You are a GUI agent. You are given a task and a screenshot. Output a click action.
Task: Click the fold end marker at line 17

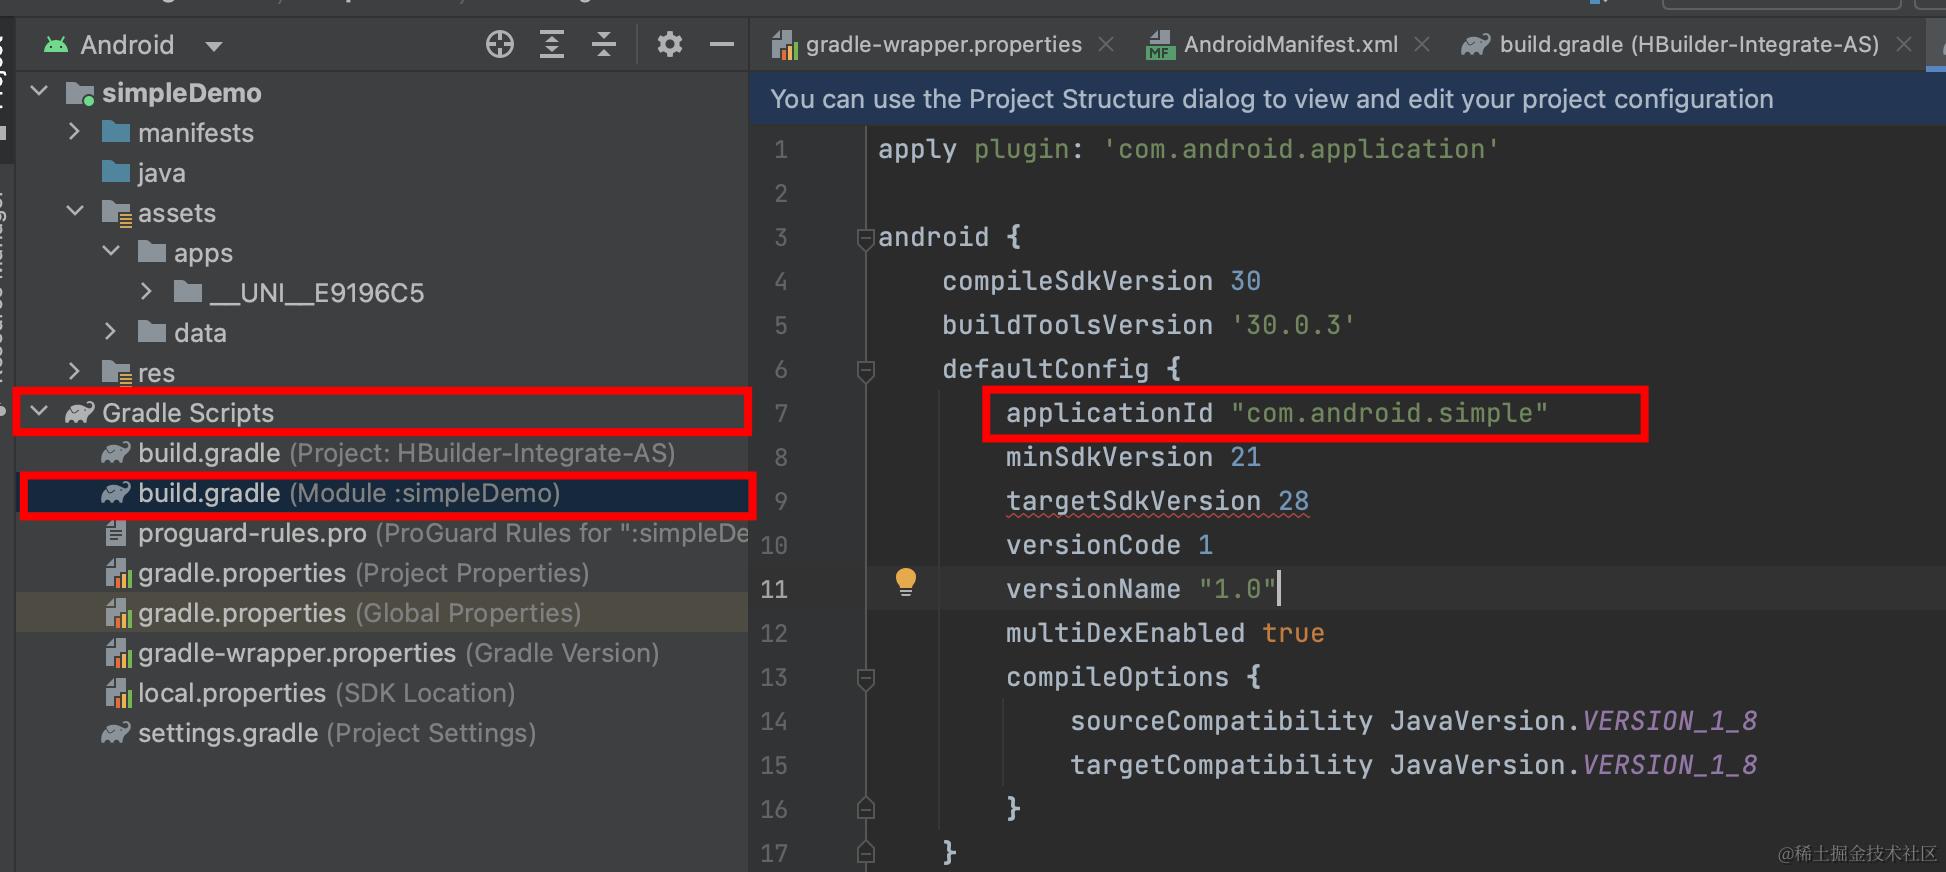[866, 852]
